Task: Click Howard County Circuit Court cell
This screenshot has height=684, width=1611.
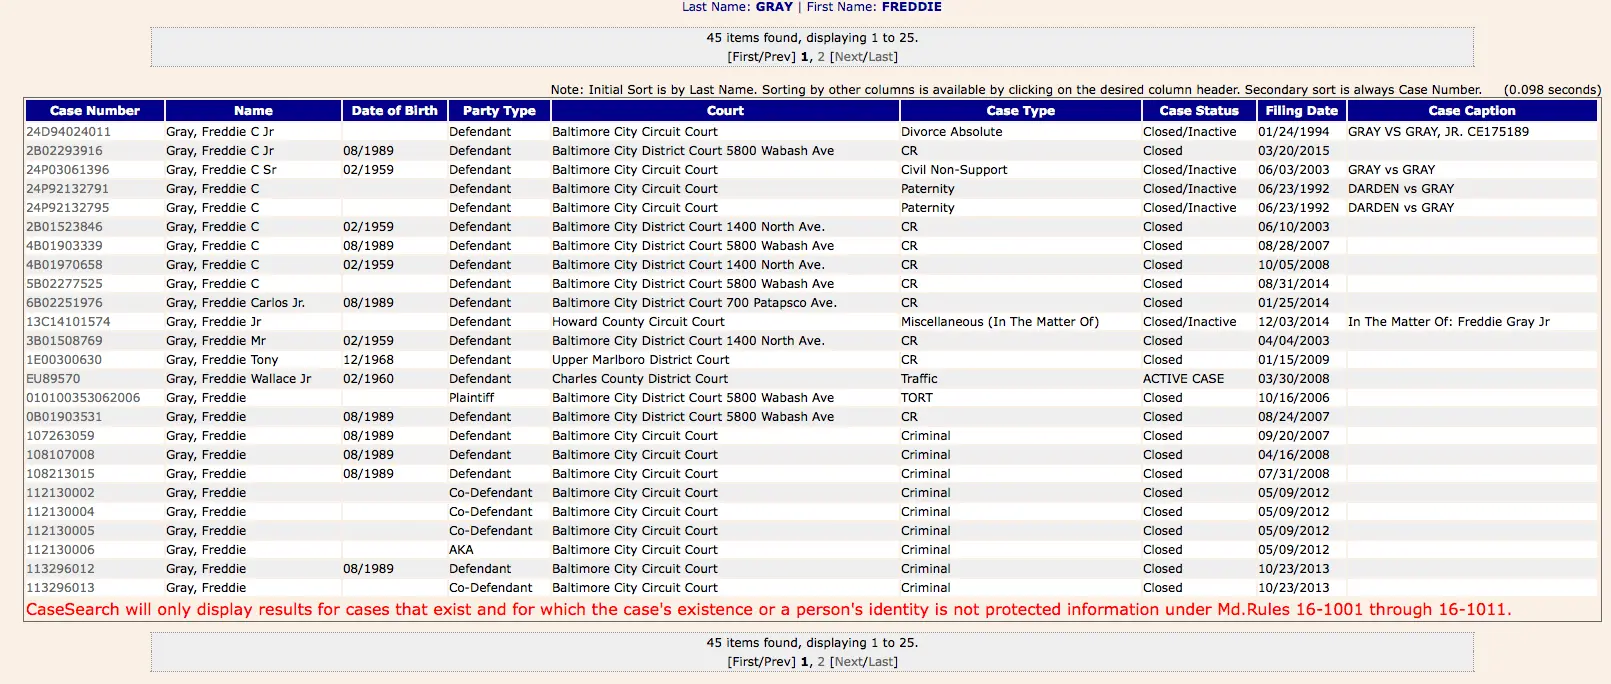Action: pyautogui.click(x=638, y=322)
